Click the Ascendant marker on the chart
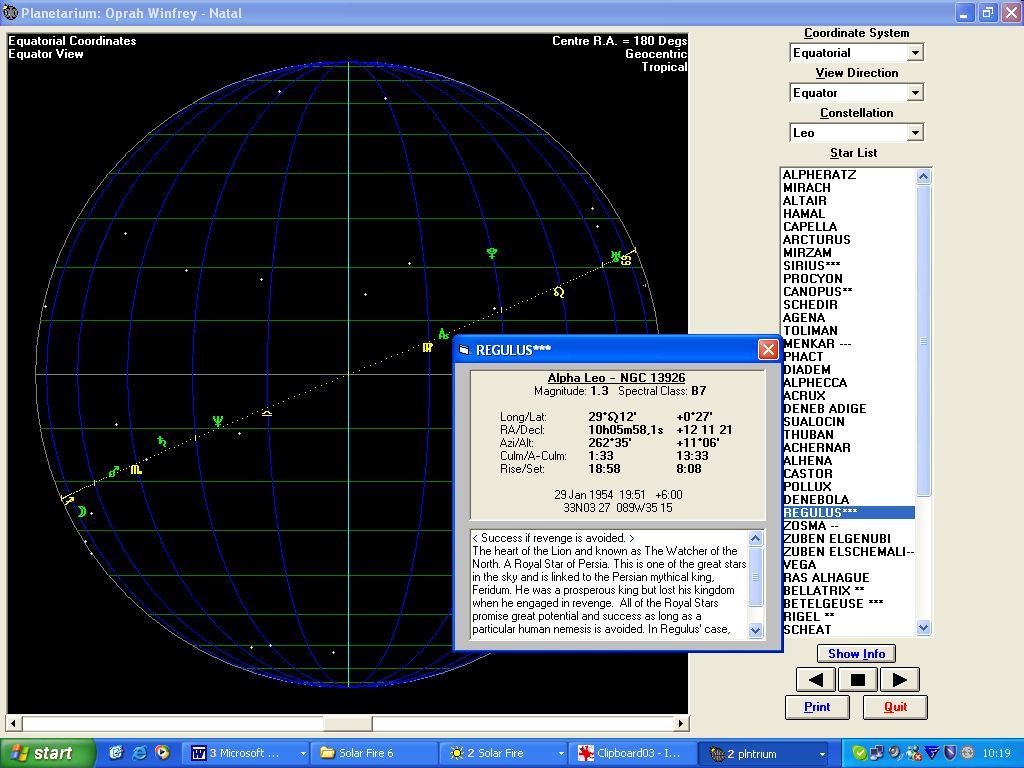The height and width of the screenshot is (768, 1024). pos(443,334)
